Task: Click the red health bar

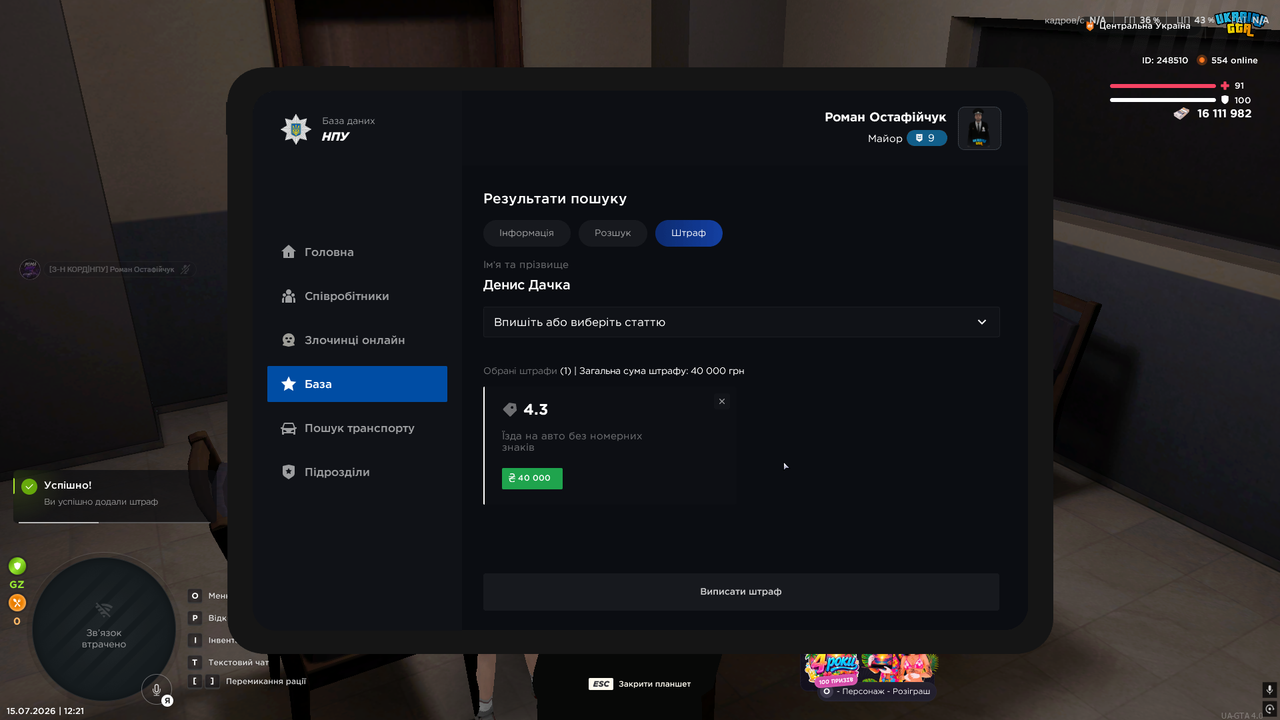Action: point(1162,86)
